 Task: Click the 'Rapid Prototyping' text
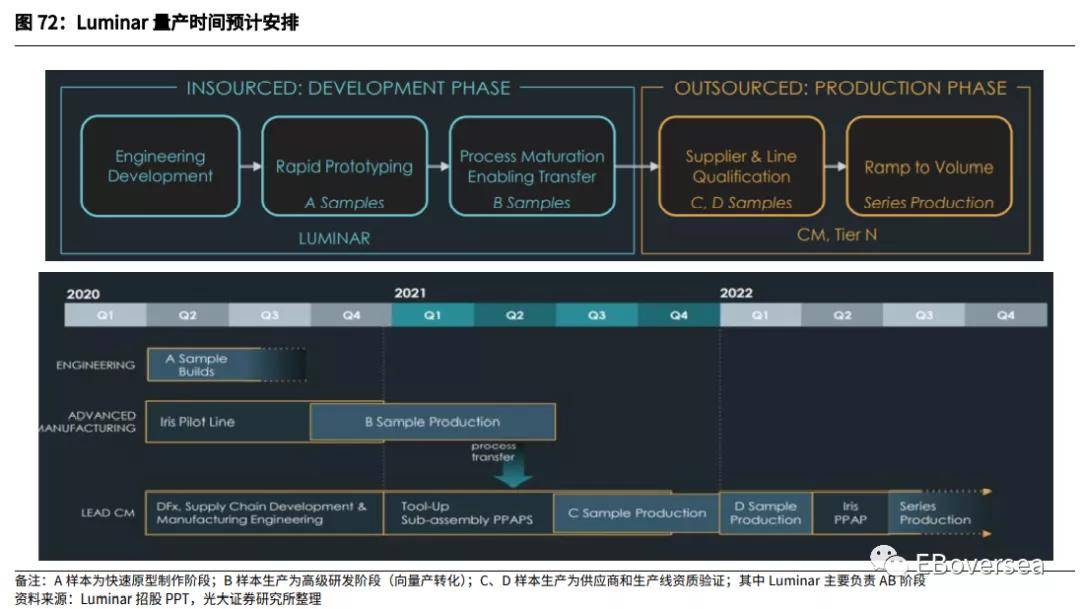344,167
